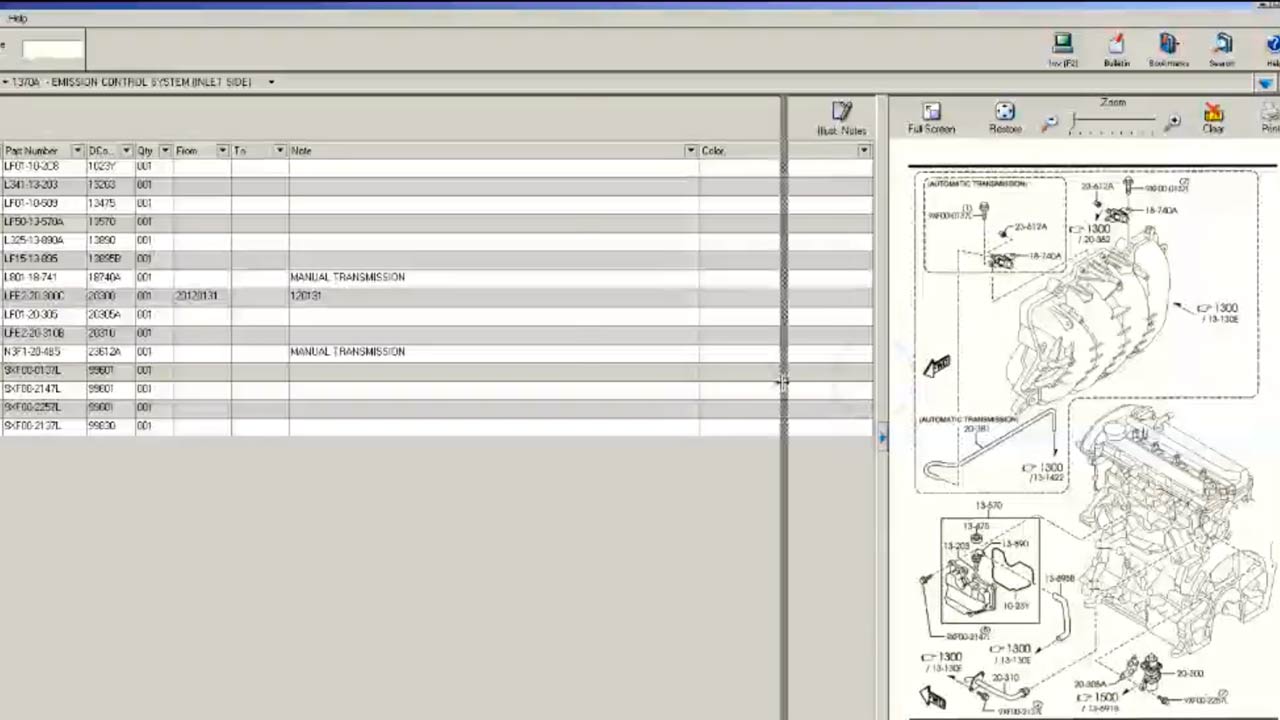
Task: Select part row 9XF00-2147L
Action: click(436, 388)
